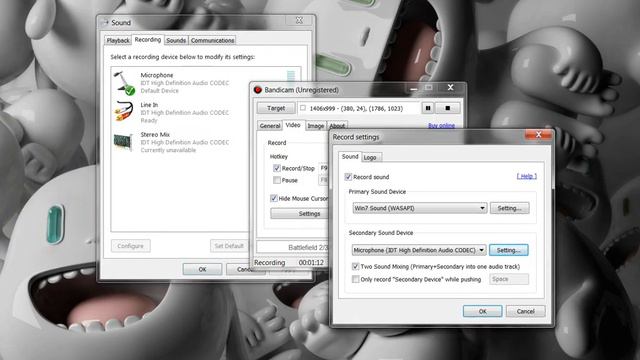Open the Secondary Sound Device dropdown
This screenshot has height=360, width=640.
pyautogui.click(x=419, y=250)
